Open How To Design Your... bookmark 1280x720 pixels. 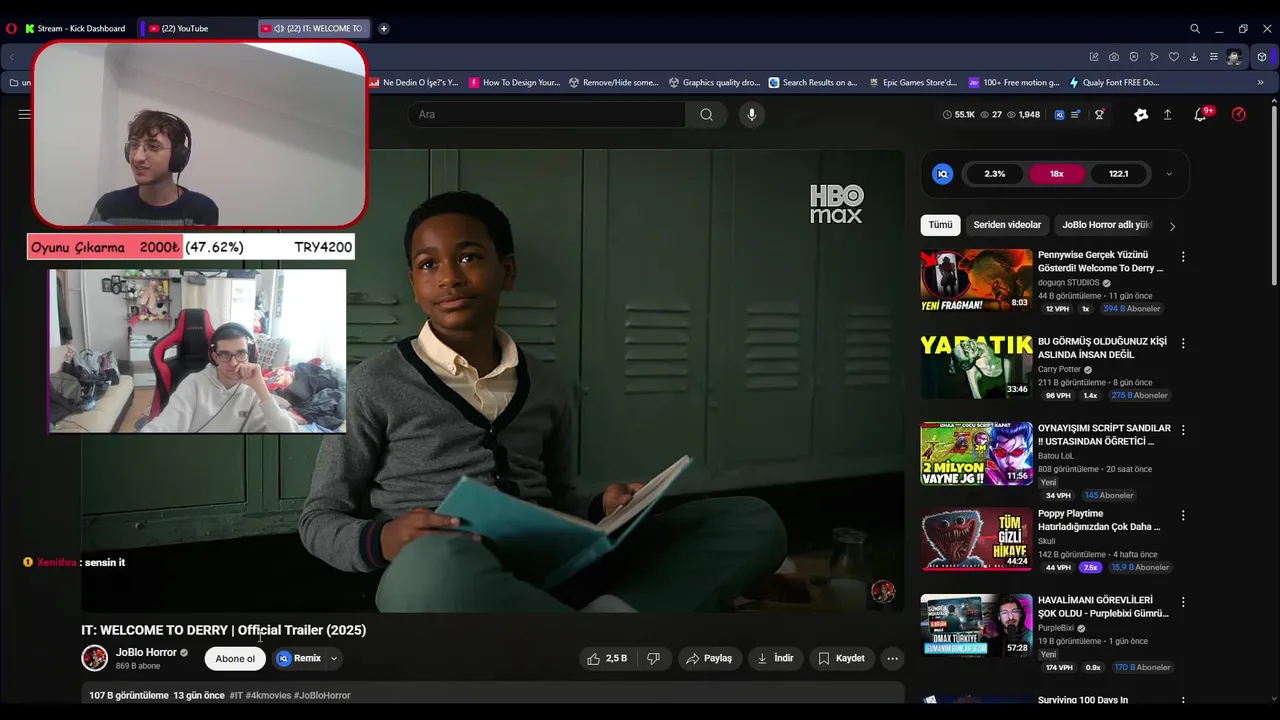514,83
